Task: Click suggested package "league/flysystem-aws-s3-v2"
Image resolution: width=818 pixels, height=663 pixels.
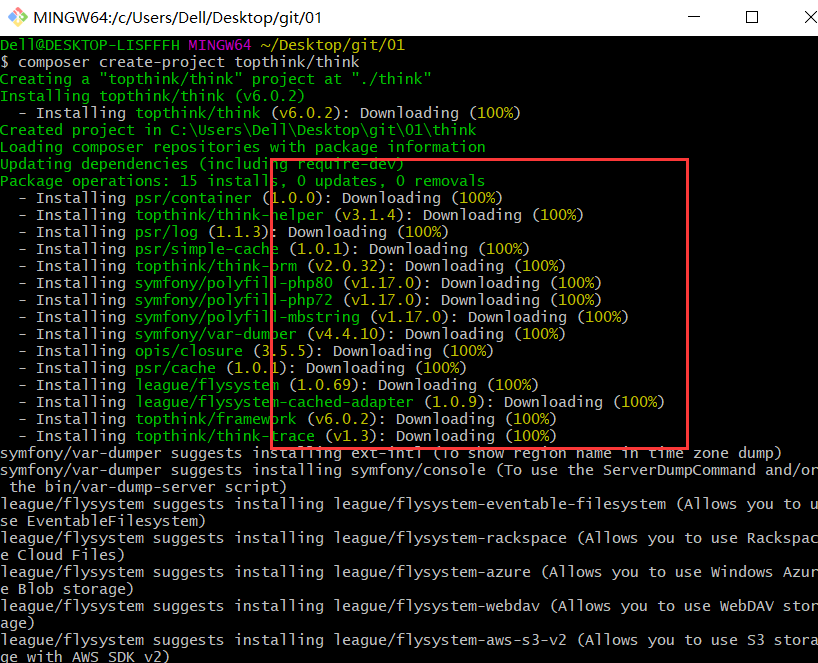Action: (450, 640)
